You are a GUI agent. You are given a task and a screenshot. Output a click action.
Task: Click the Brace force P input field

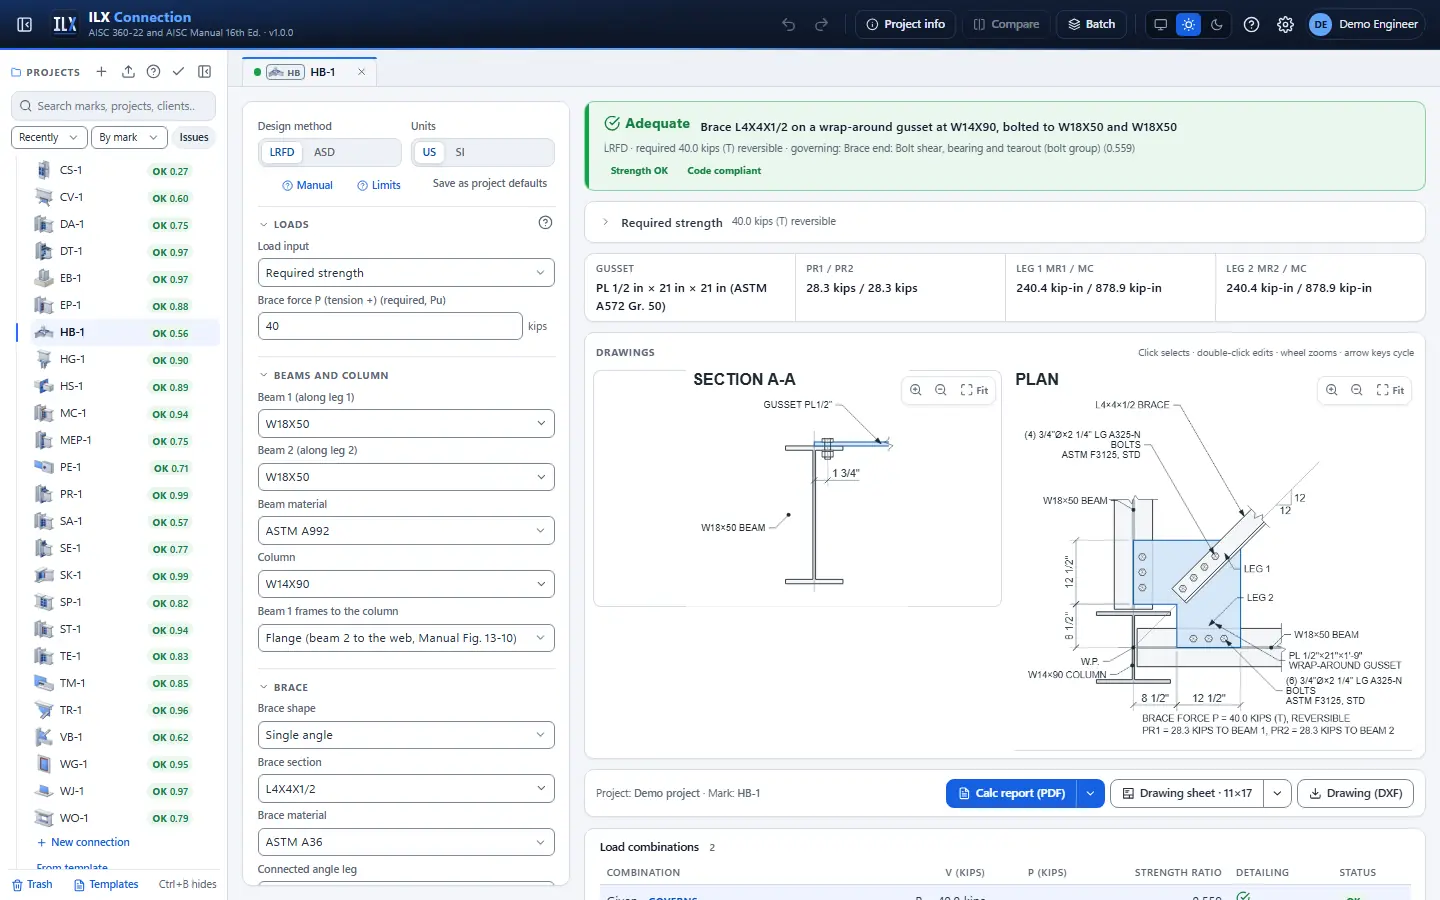click(390, 326)
